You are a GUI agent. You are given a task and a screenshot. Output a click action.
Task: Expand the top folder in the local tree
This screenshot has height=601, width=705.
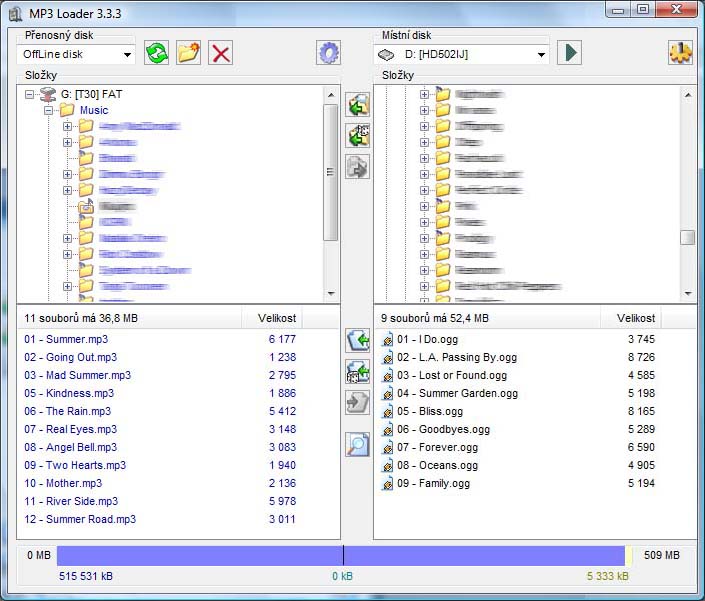coord(424,94)
